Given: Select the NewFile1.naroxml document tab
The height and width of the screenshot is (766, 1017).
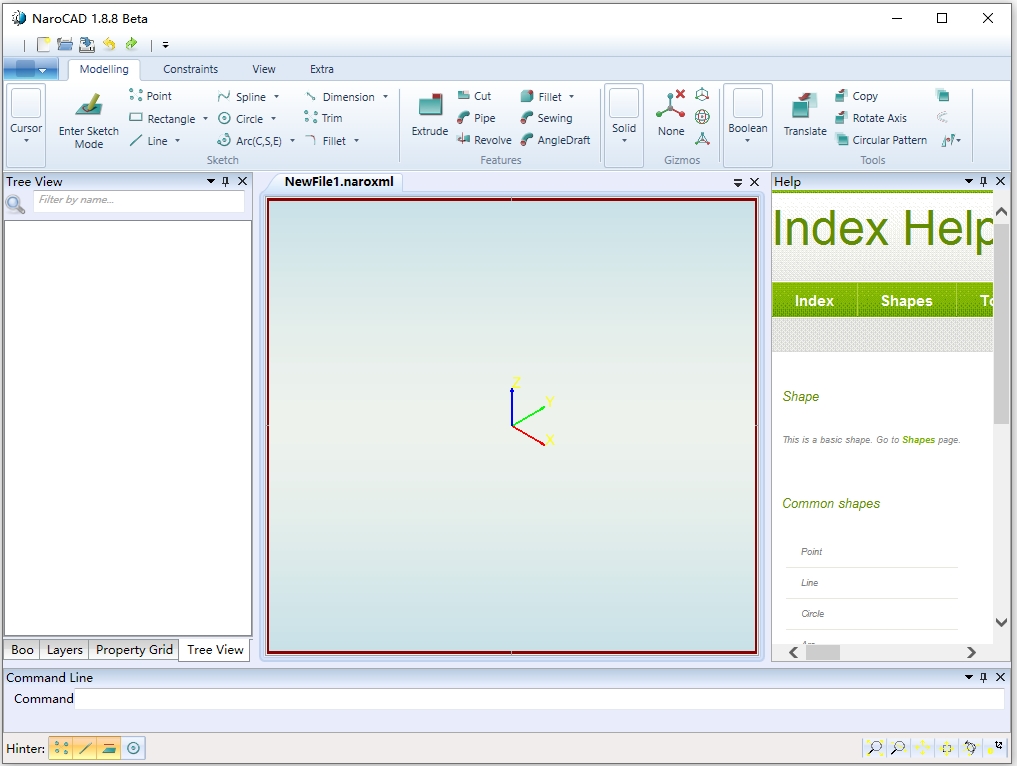Looking at the screenshot, I should coord(339,182).
